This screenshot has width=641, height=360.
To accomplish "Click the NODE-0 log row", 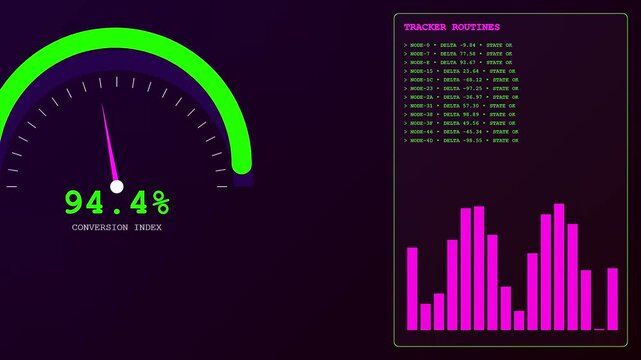I will (458, 45).
